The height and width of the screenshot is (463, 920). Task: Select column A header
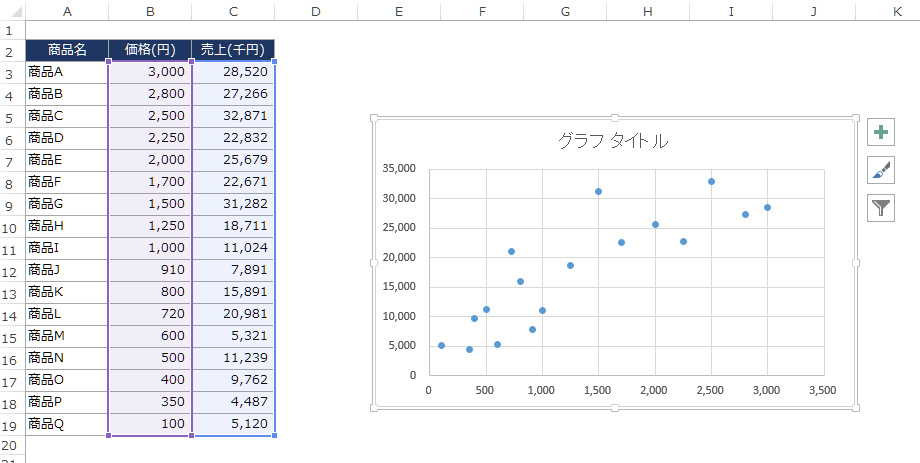click(x=67, y=11)
